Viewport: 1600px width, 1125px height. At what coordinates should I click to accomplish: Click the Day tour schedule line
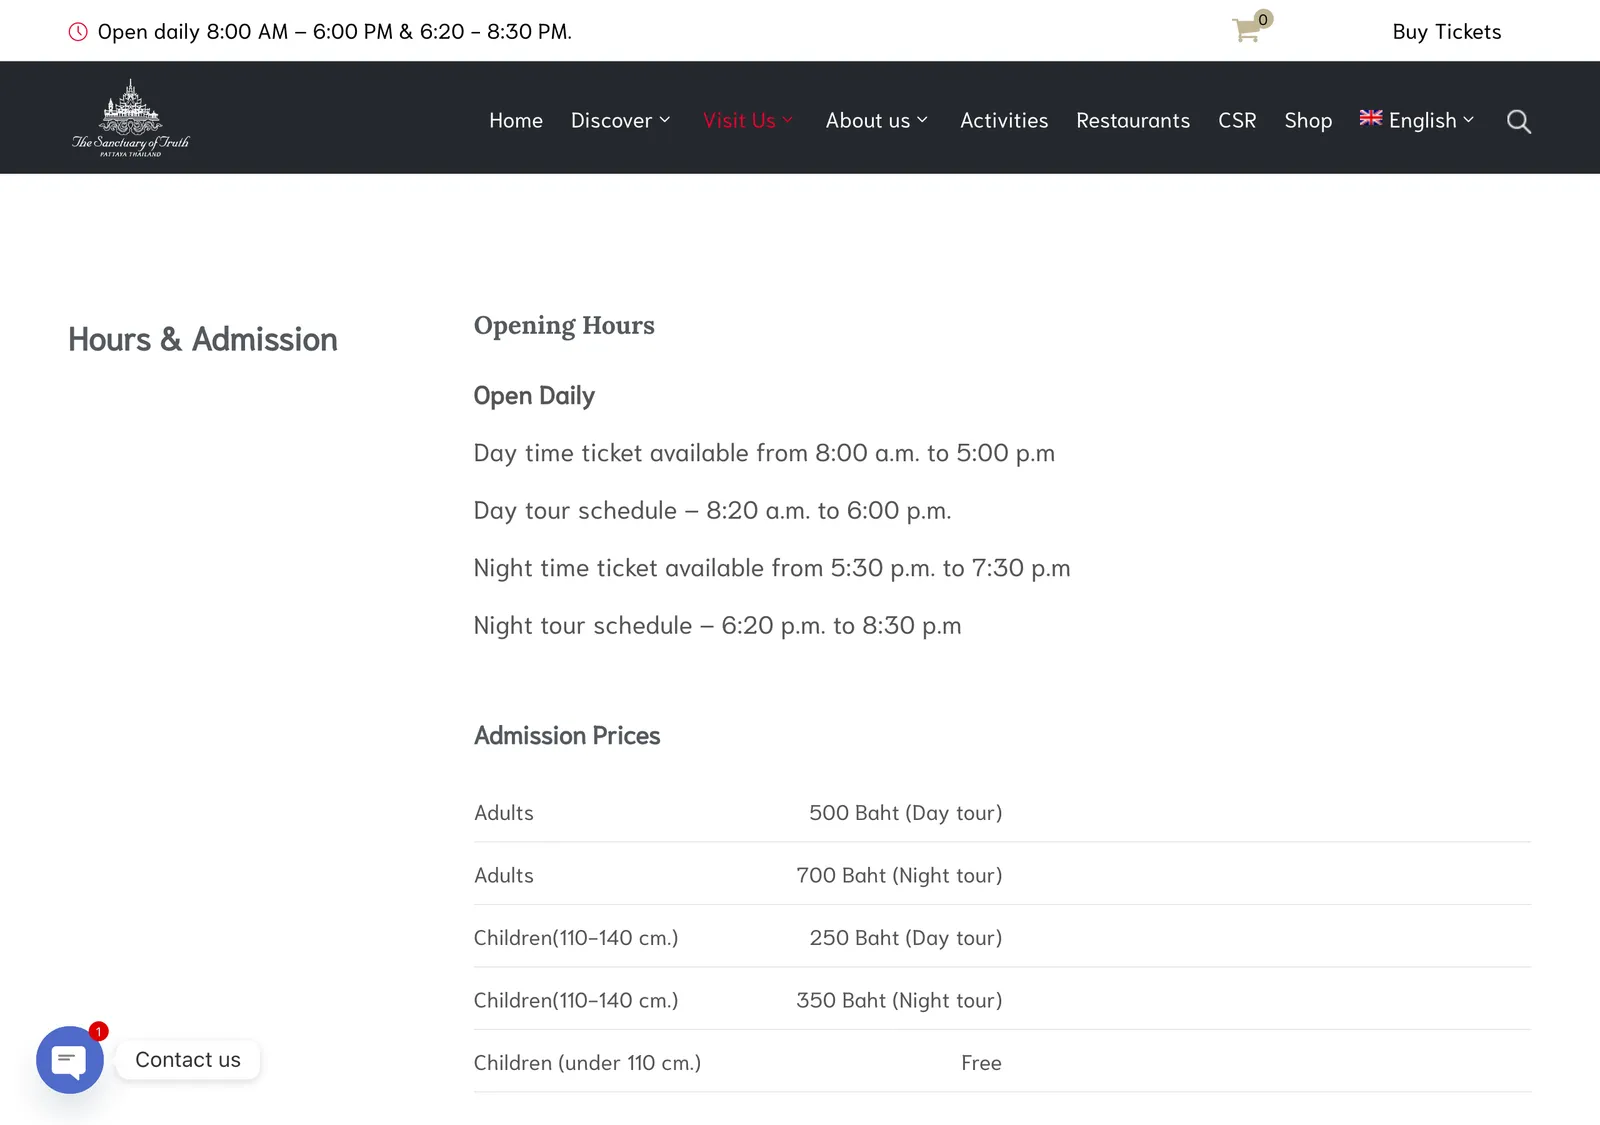[x=712, y=511]
